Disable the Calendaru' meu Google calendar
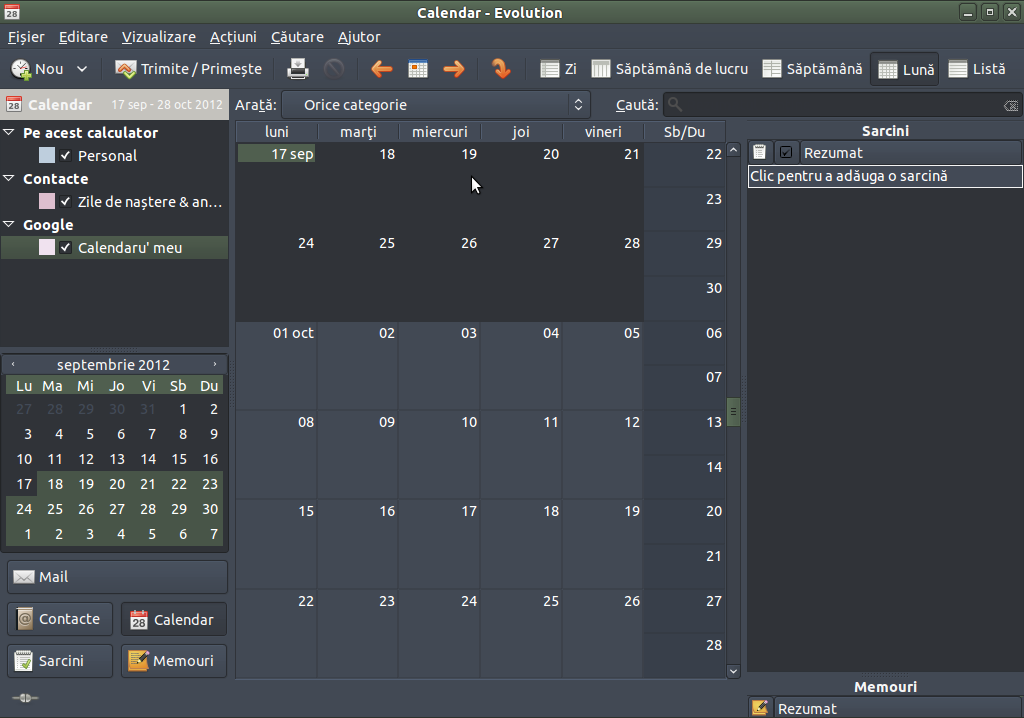1024x718 pixels. click(x=66, y=248)
